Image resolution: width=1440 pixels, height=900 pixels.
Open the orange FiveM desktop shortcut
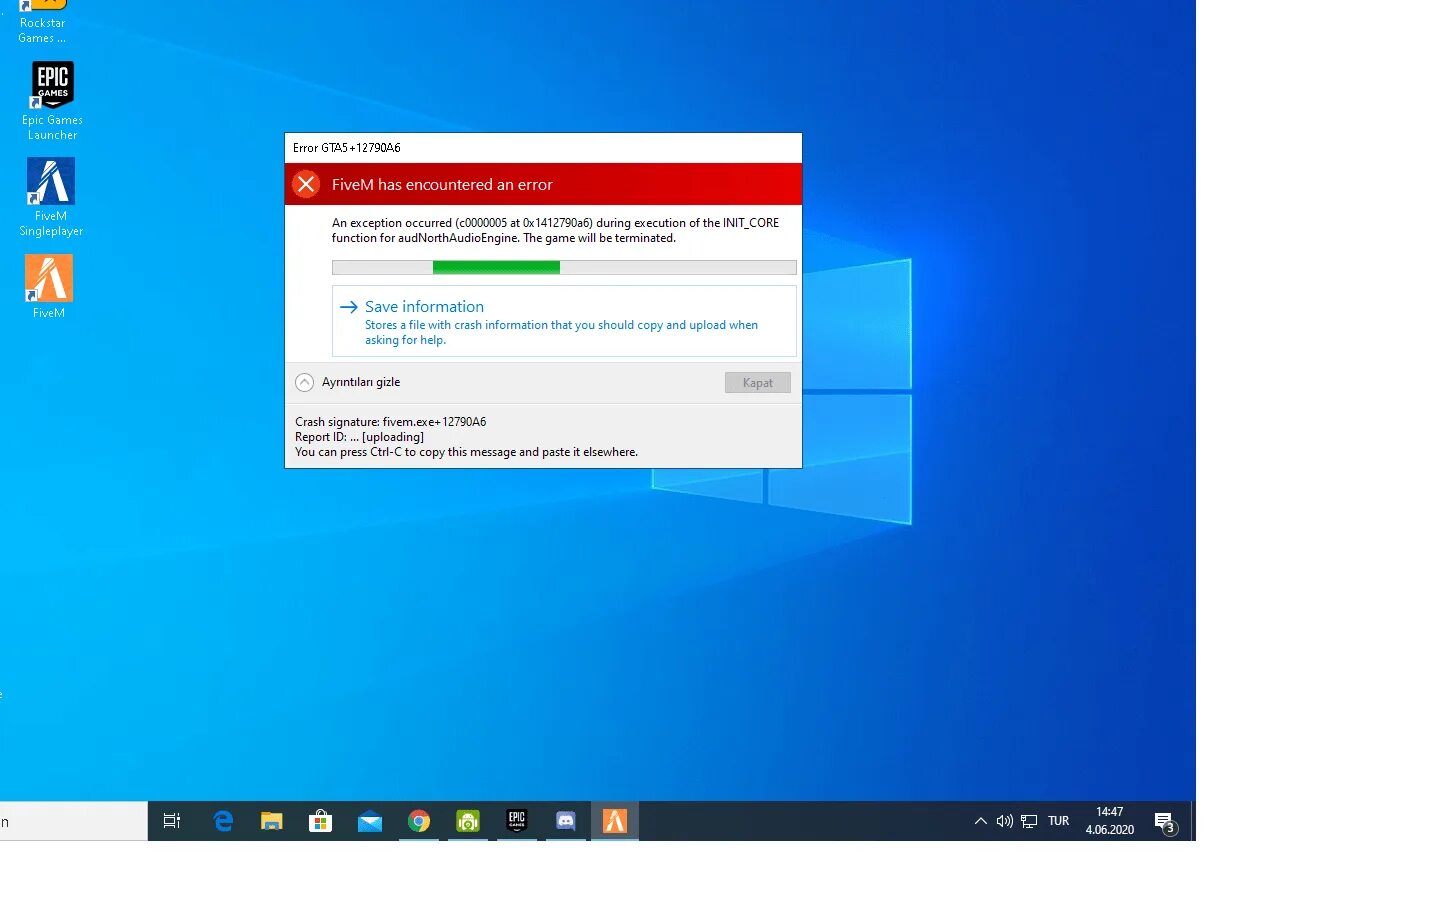point(49,286)
